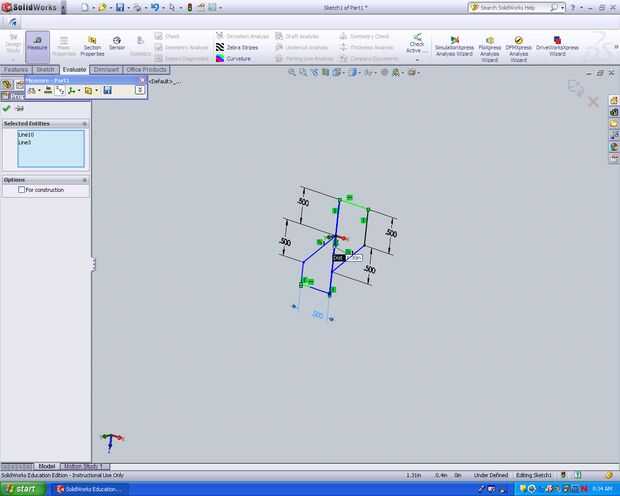The height and width of the screenshot is (496, 620).
Task: Click the Section View icon in view toolbar
Action: pyautogui.click(x=325, y=72)
